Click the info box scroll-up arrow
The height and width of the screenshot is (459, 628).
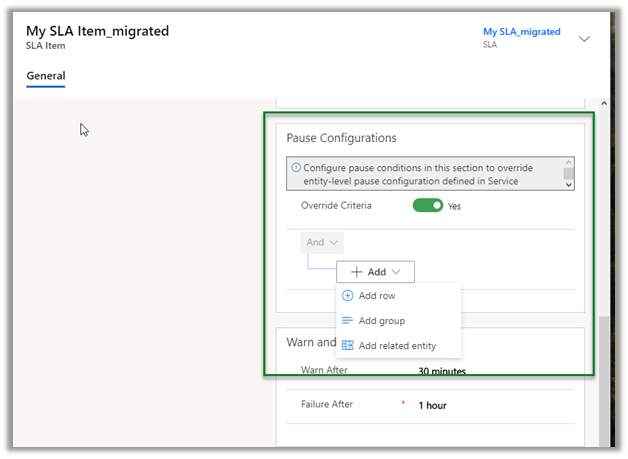pos(569,162)
